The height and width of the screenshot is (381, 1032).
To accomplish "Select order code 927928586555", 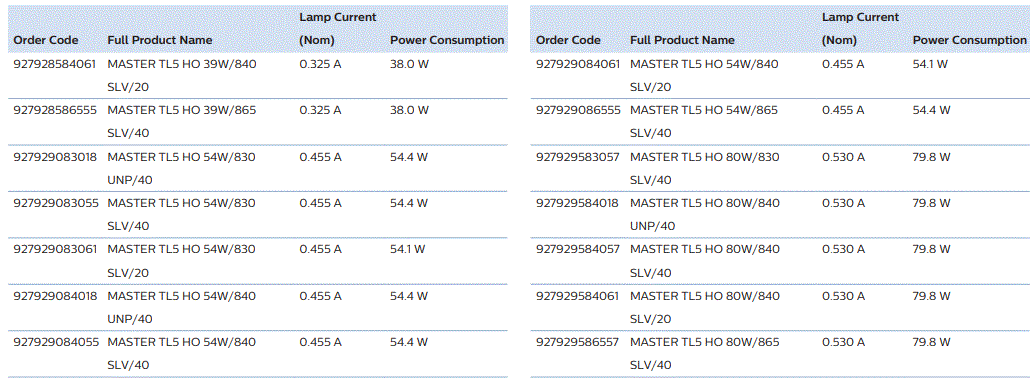I will [x=55, y=111].
